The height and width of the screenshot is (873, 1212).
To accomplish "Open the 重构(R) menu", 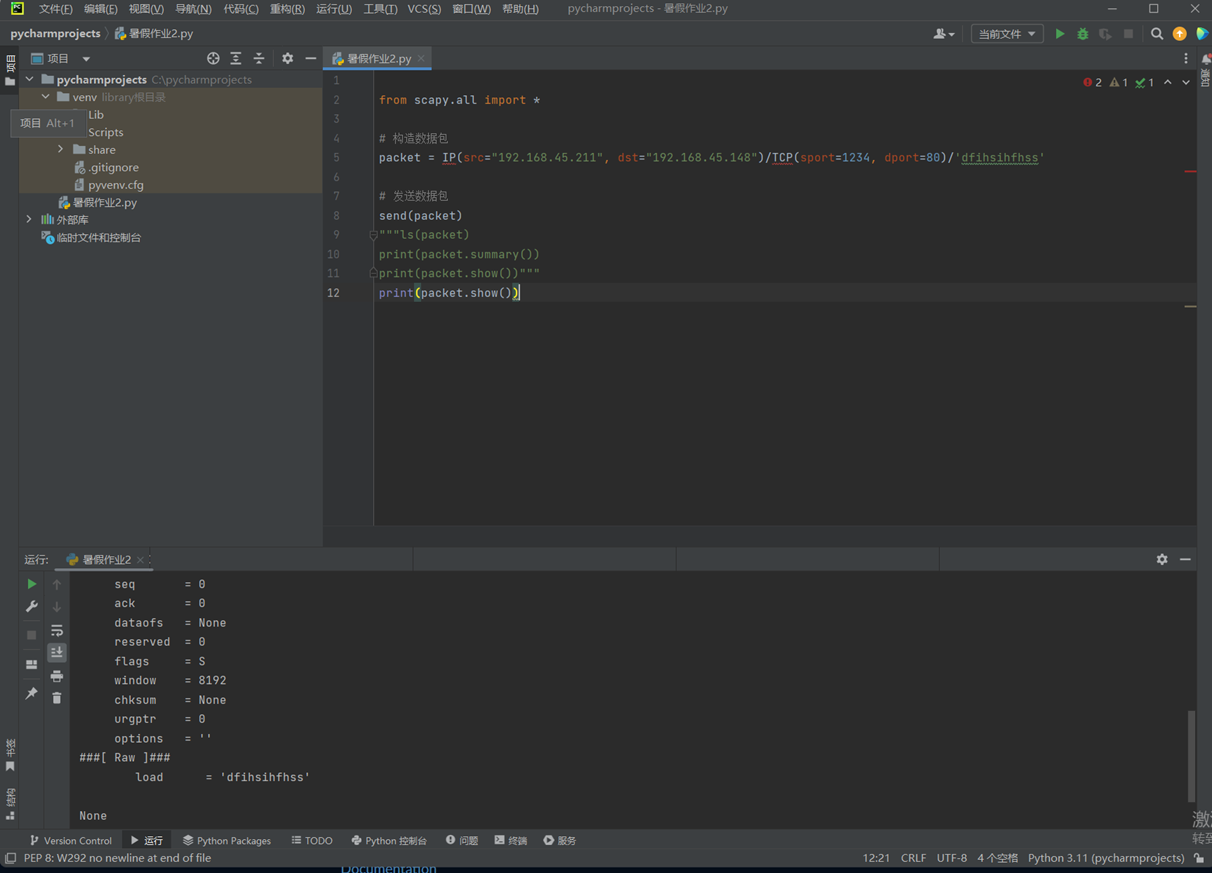I will click(x=287, y=9).
